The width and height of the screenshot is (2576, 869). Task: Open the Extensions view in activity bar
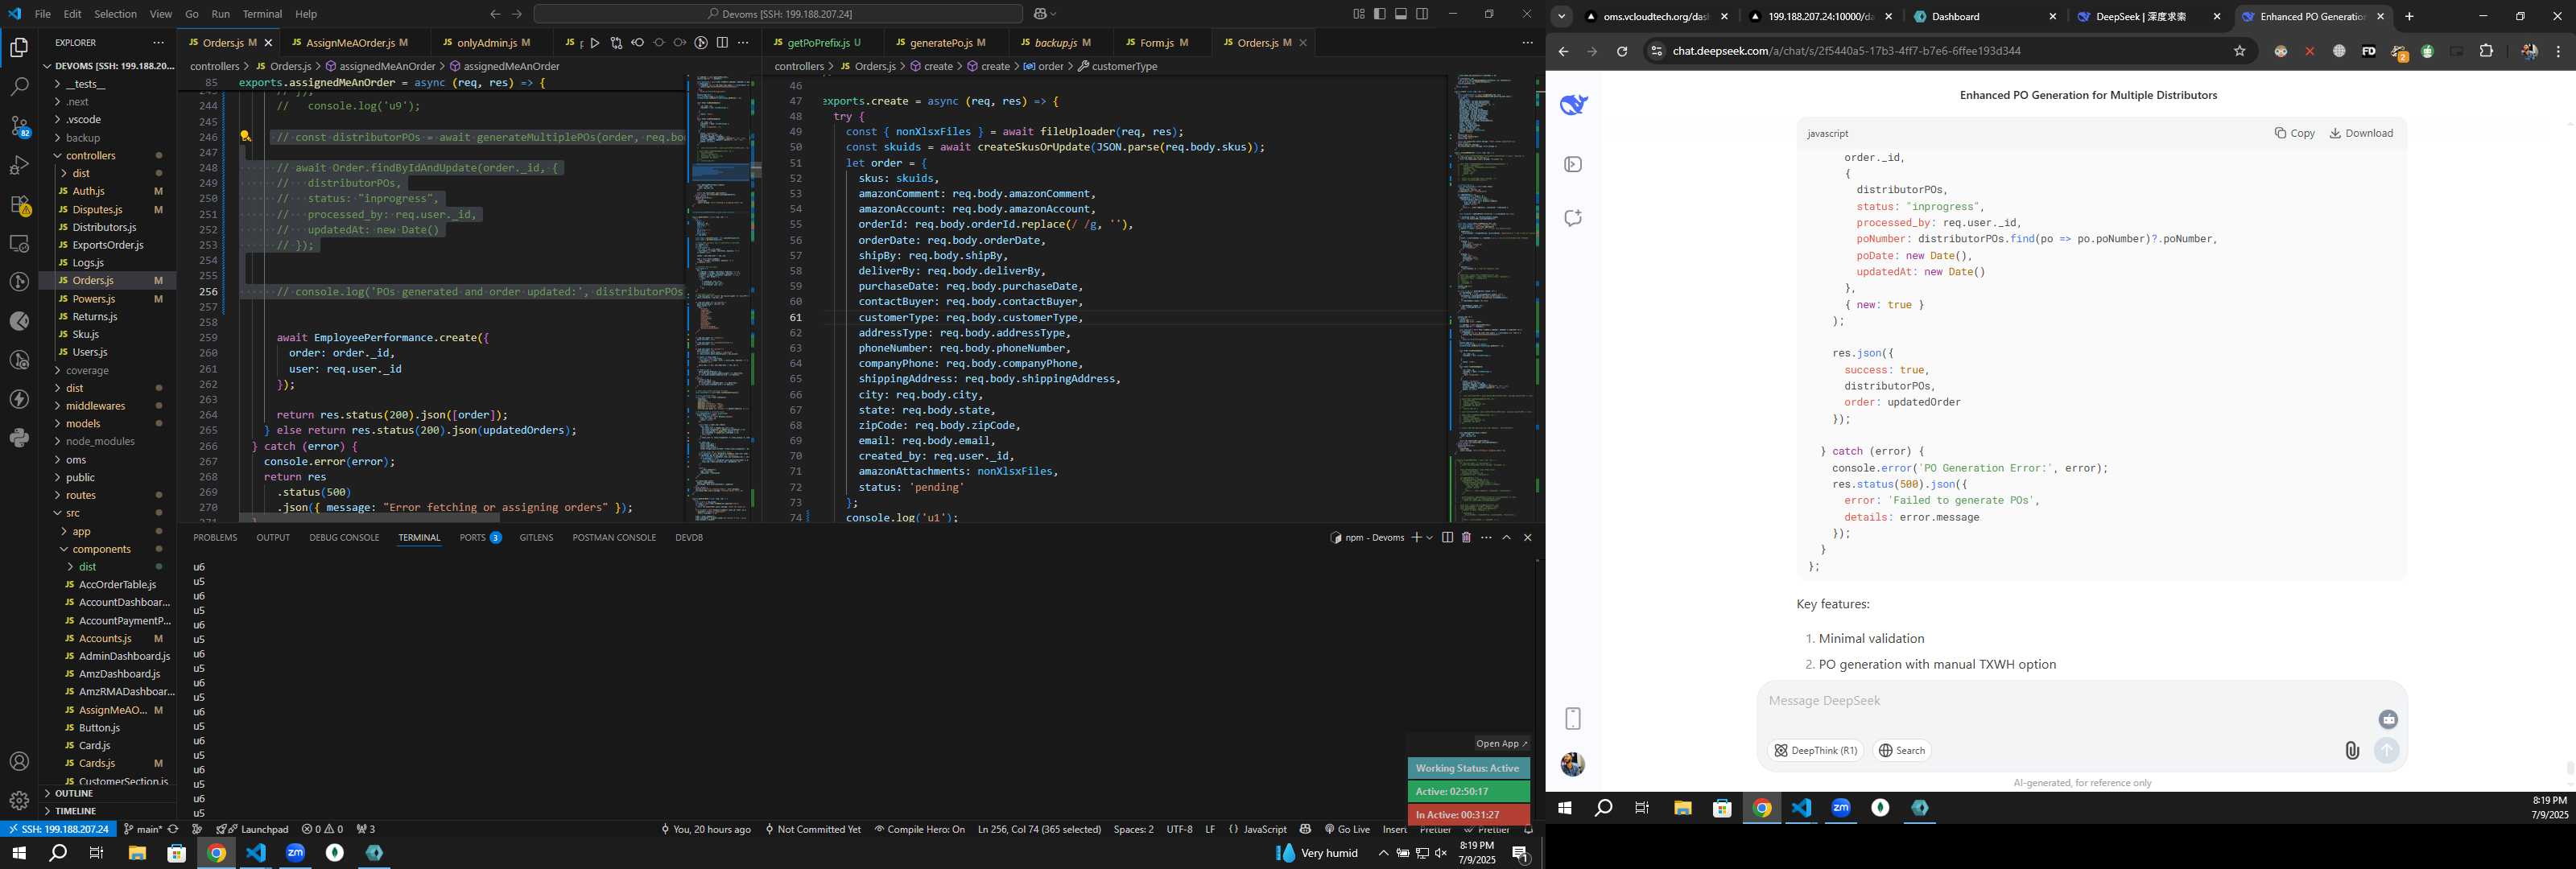click(19, 204)
